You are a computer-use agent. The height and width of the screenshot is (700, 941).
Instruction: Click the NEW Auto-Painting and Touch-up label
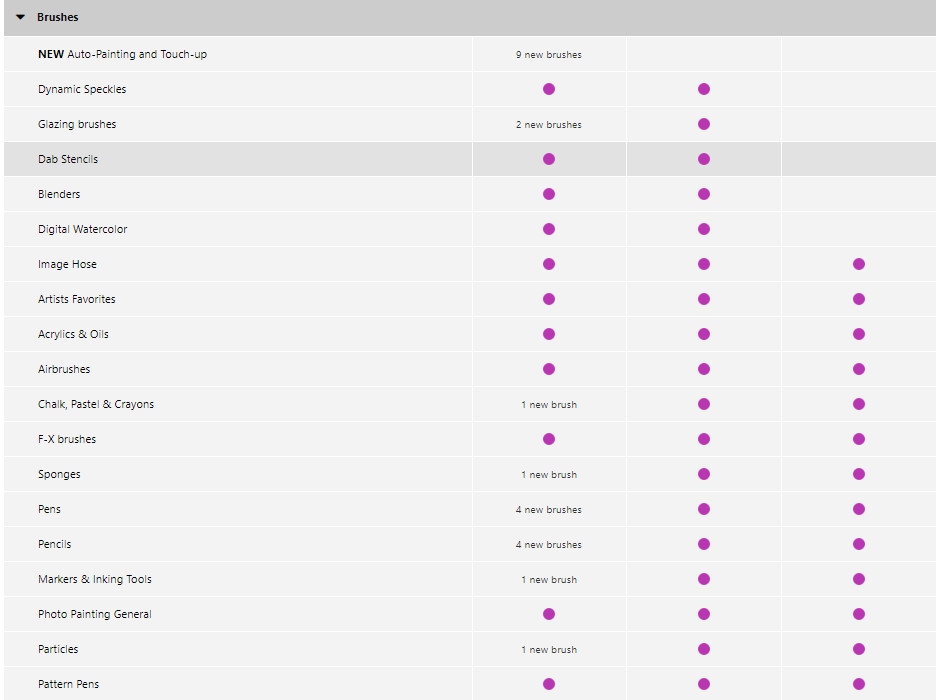coord(122,54)
